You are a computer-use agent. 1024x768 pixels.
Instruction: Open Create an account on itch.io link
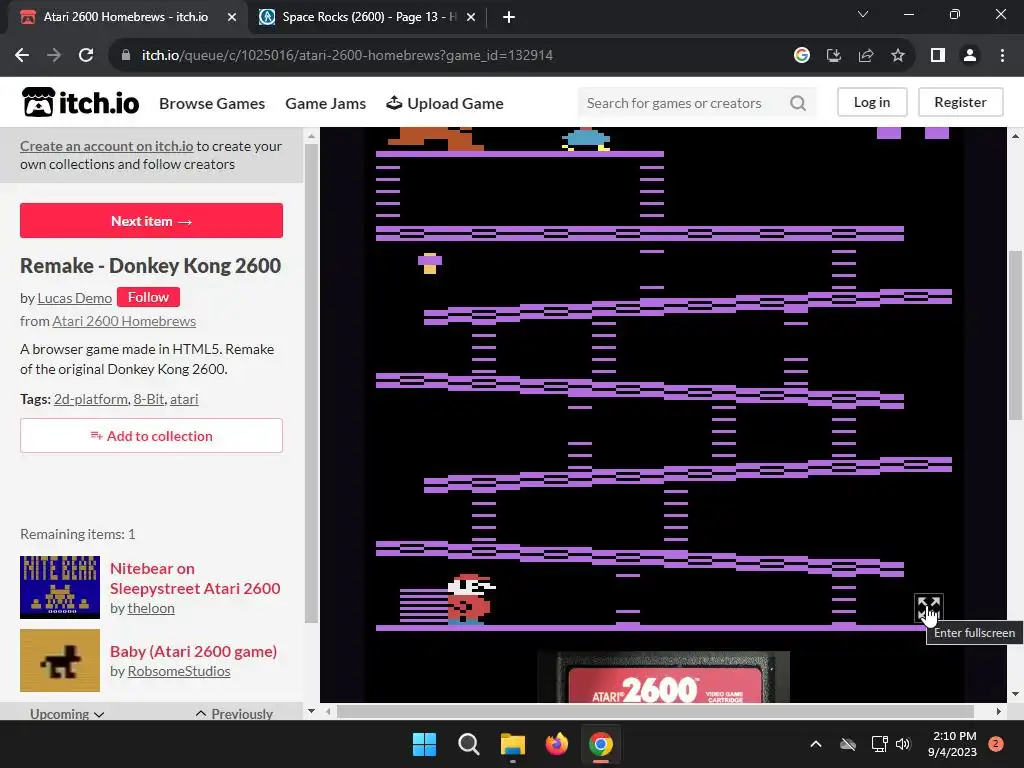(x=106, y=146)
